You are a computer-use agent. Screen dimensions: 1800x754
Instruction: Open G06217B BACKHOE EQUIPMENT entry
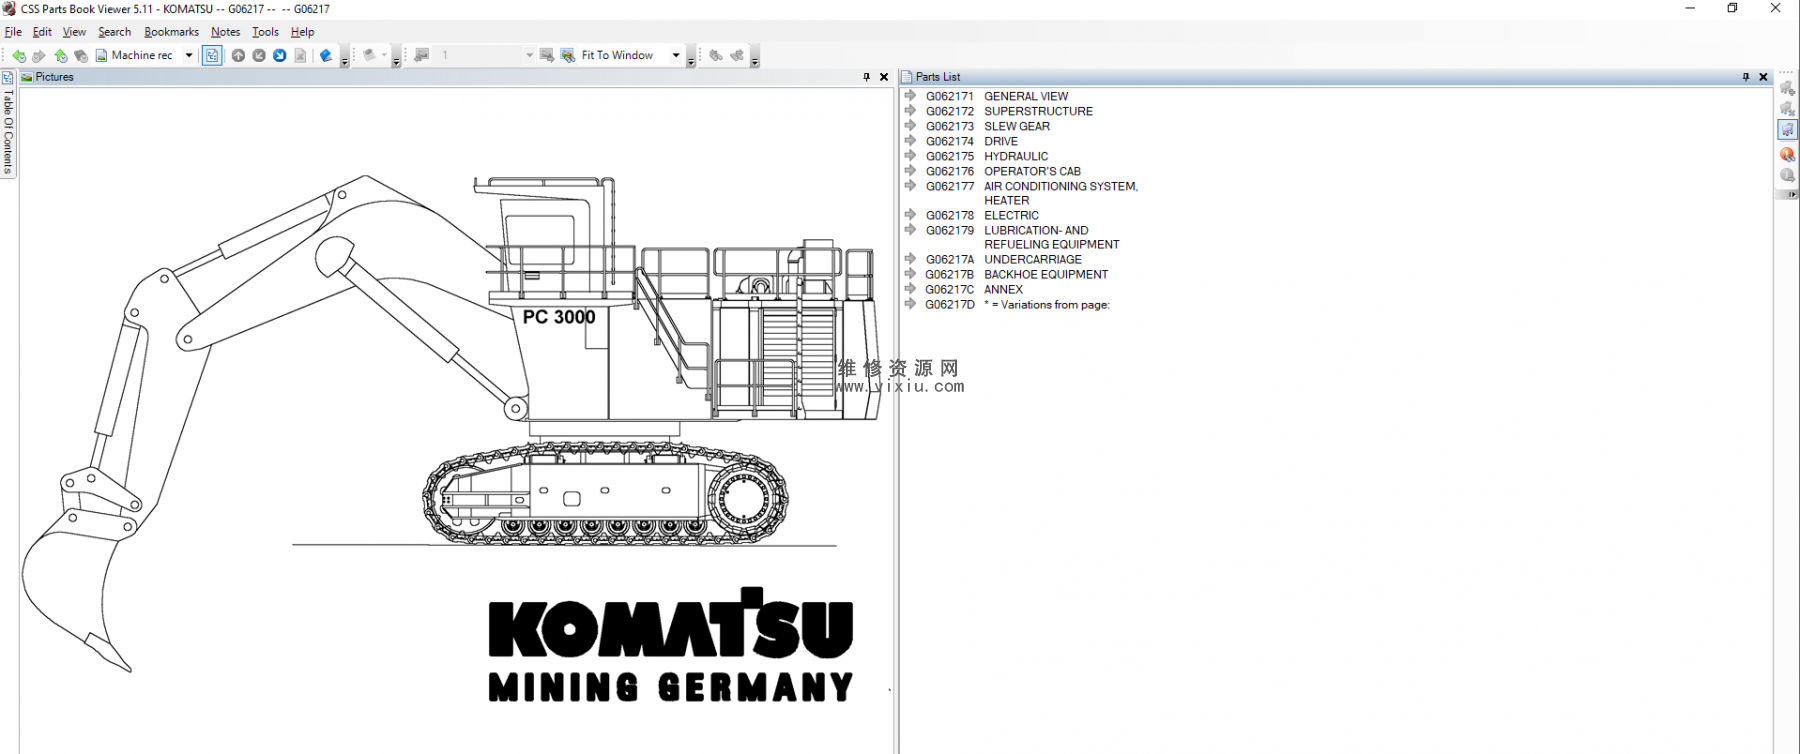tap(1017, 274)
